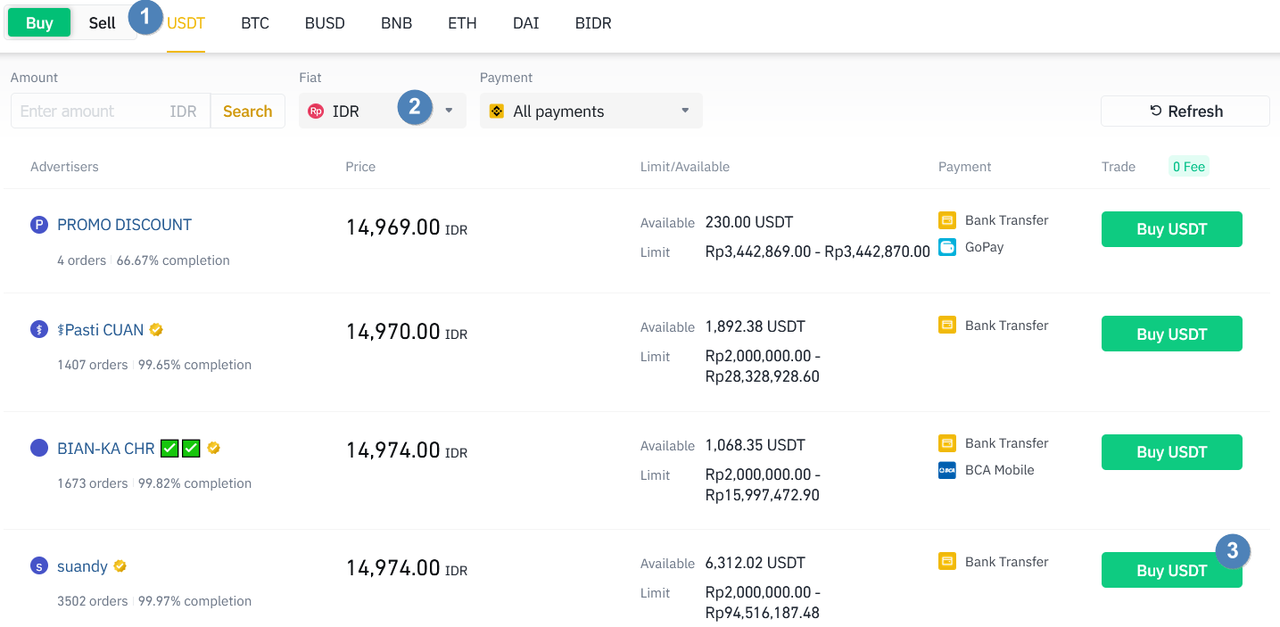Open the BNB tab
The image size is (1280, 627).
pyautogui.click(x=397, y=23)
